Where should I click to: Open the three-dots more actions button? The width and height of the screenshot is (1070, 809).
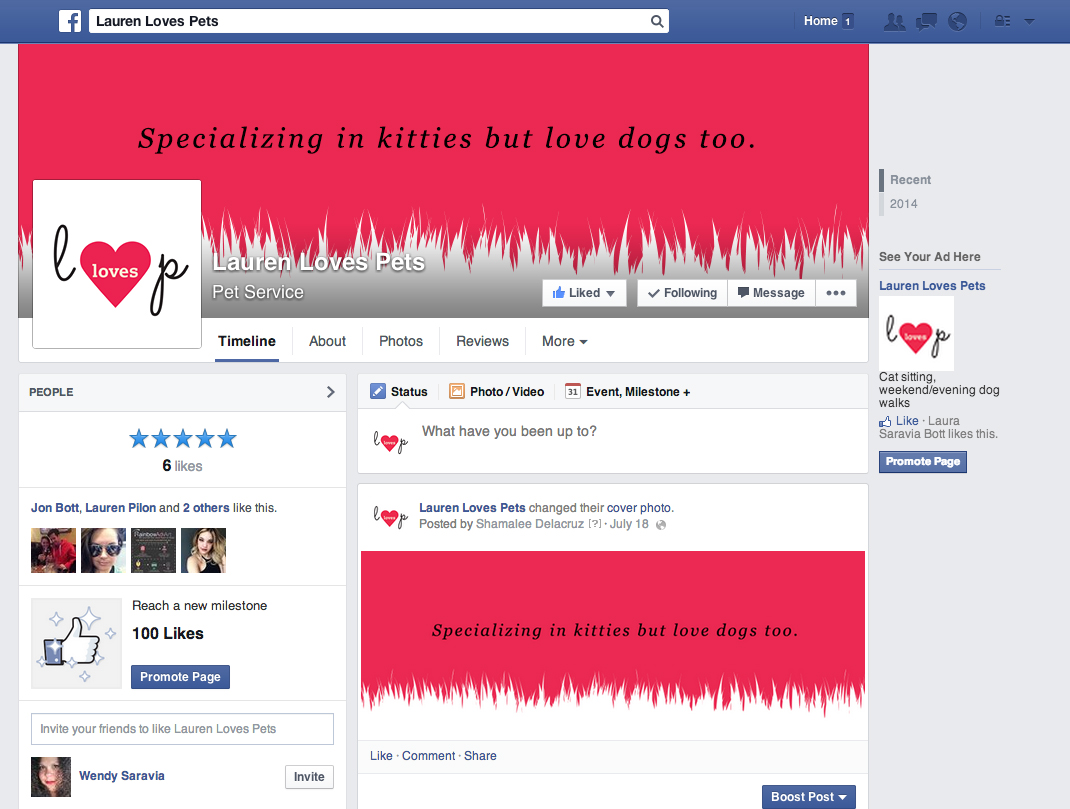(x=836, y=293)
